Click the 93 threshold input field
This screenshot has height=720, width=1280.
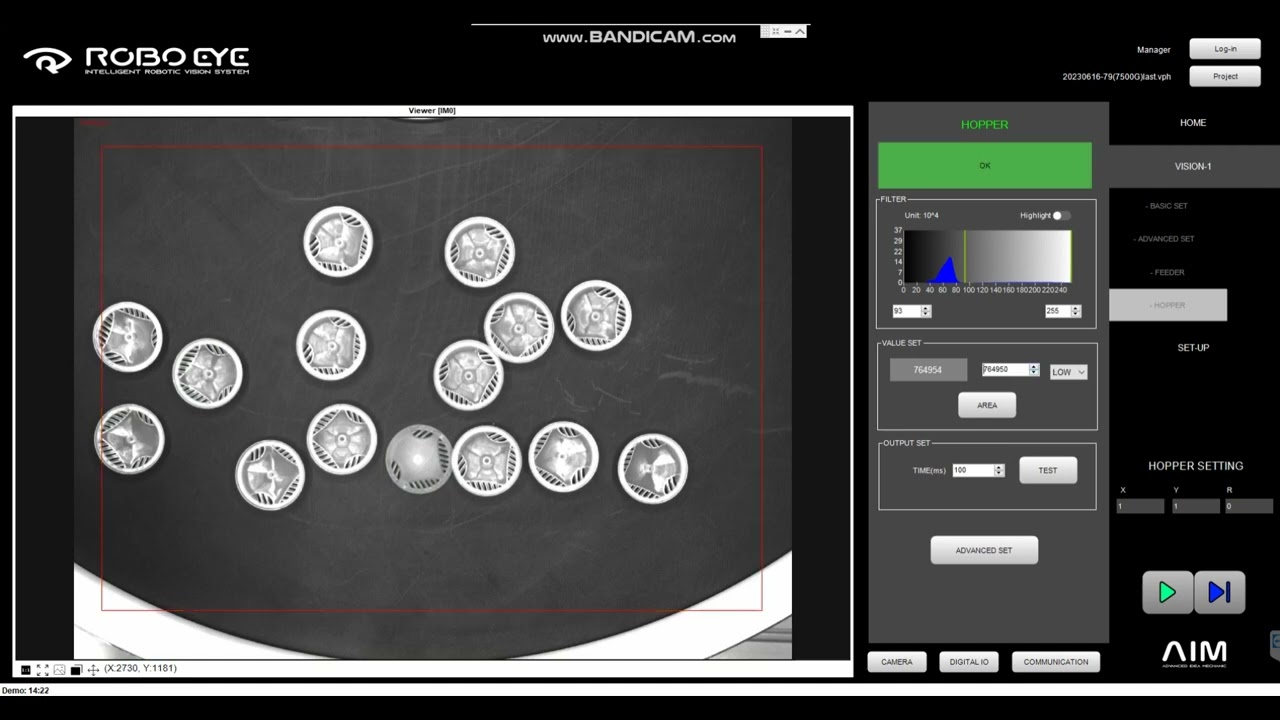coord(906,311)
